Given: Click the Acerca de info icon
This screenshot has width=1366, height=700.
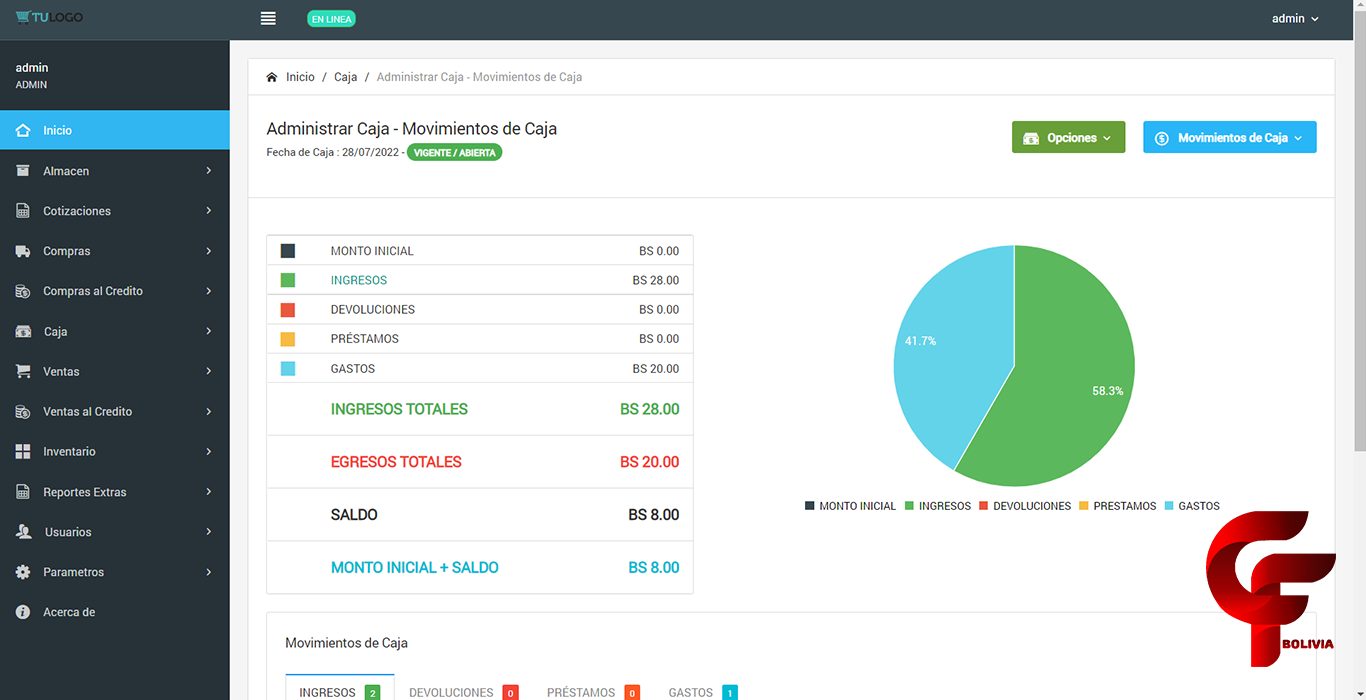Looking at the screenshot, I should click(23, 612).
